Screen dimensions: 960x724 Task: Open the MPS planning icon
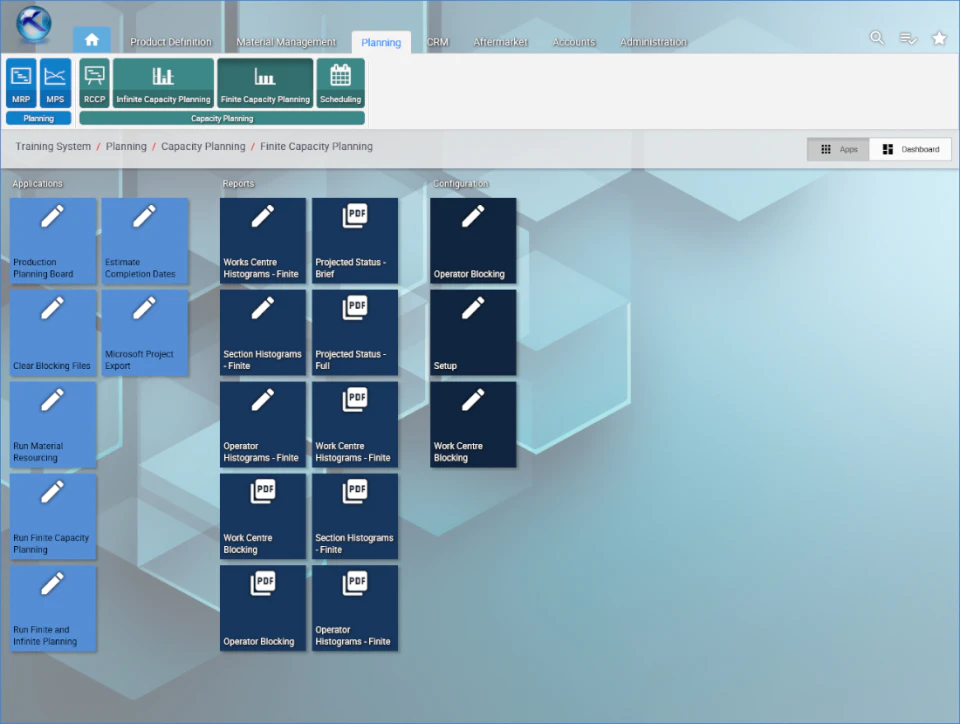tap(55, 83)
